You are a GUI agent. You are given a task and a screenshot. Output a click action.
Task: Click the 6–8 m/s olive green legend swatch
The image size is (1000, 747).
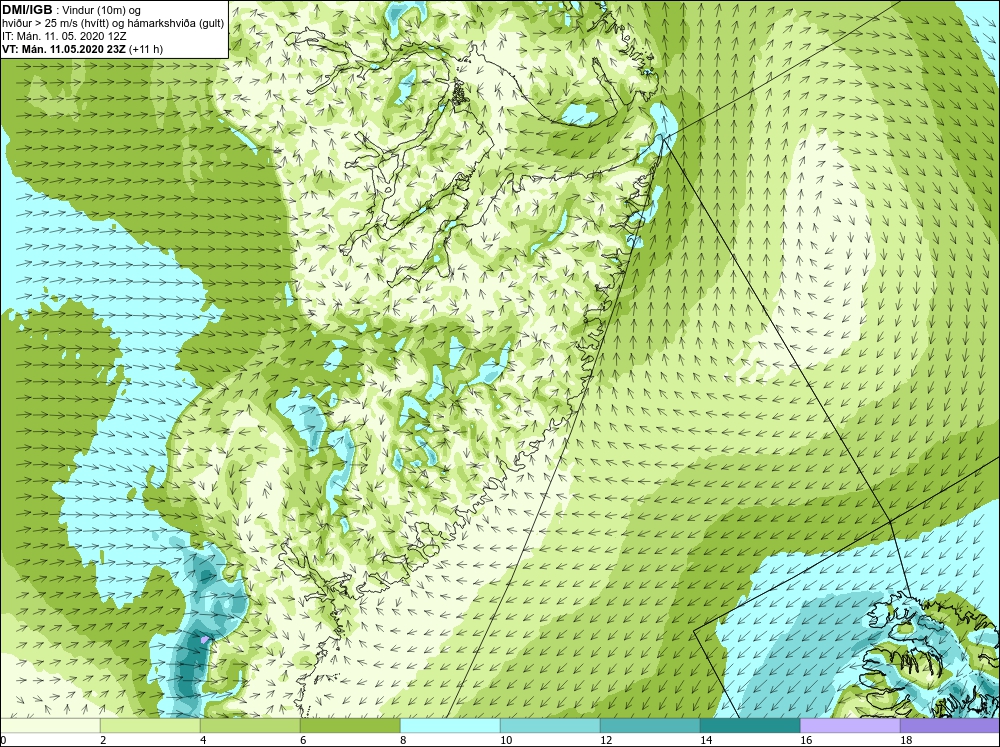click(x=350, y=726)
